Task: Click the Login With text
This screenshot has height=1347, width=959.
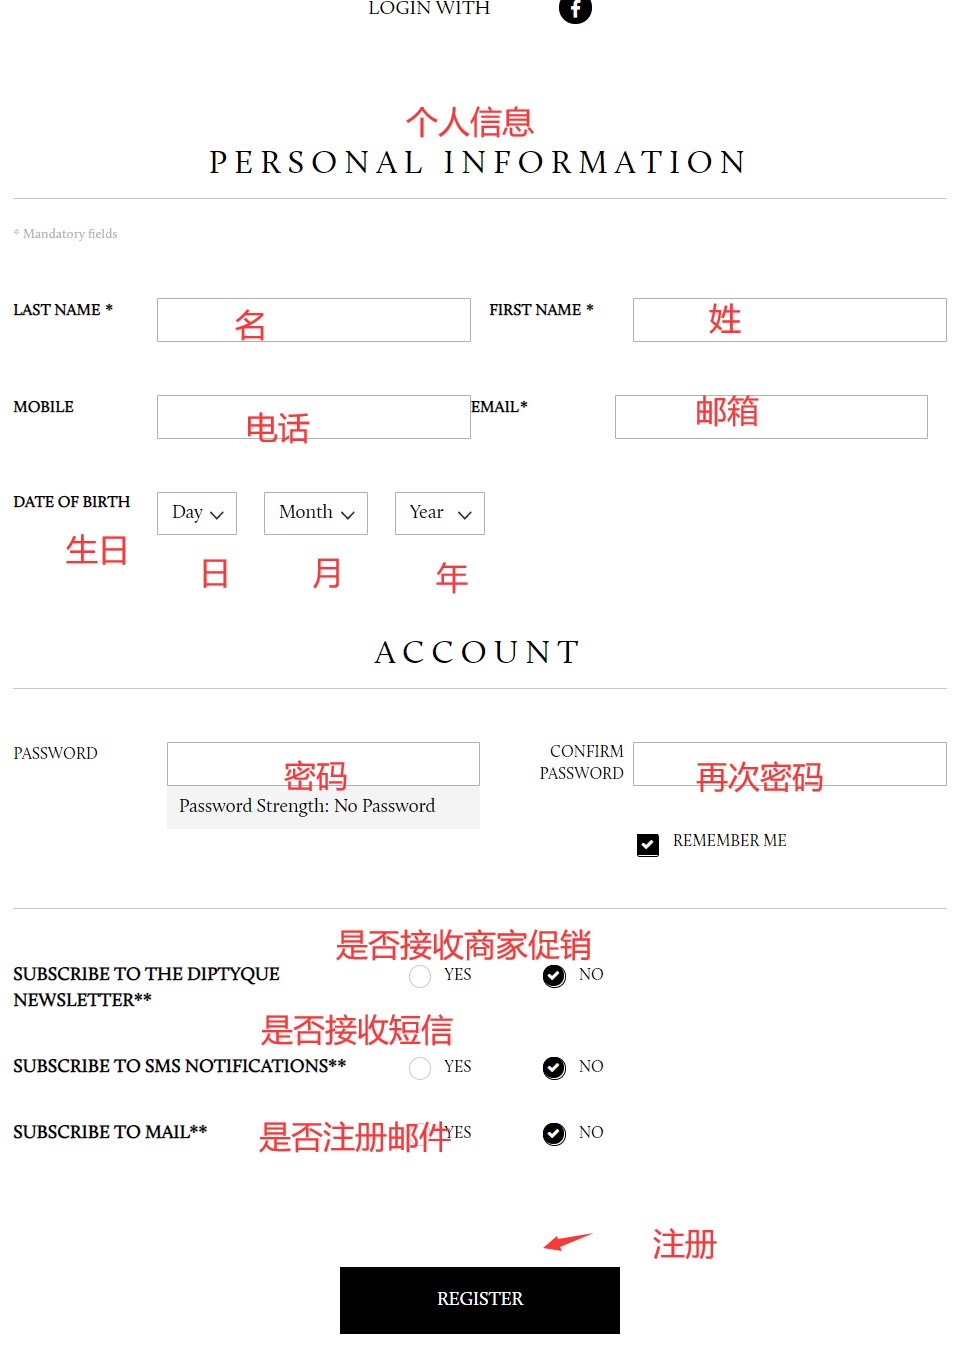Action: [429, 9]
